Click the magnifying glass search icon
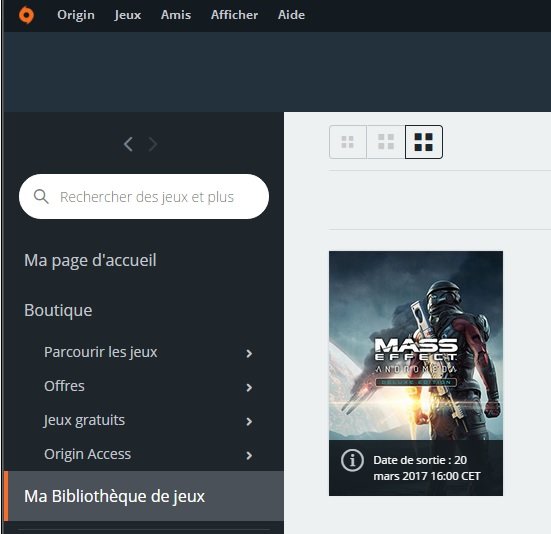 [x=41, y=196]
